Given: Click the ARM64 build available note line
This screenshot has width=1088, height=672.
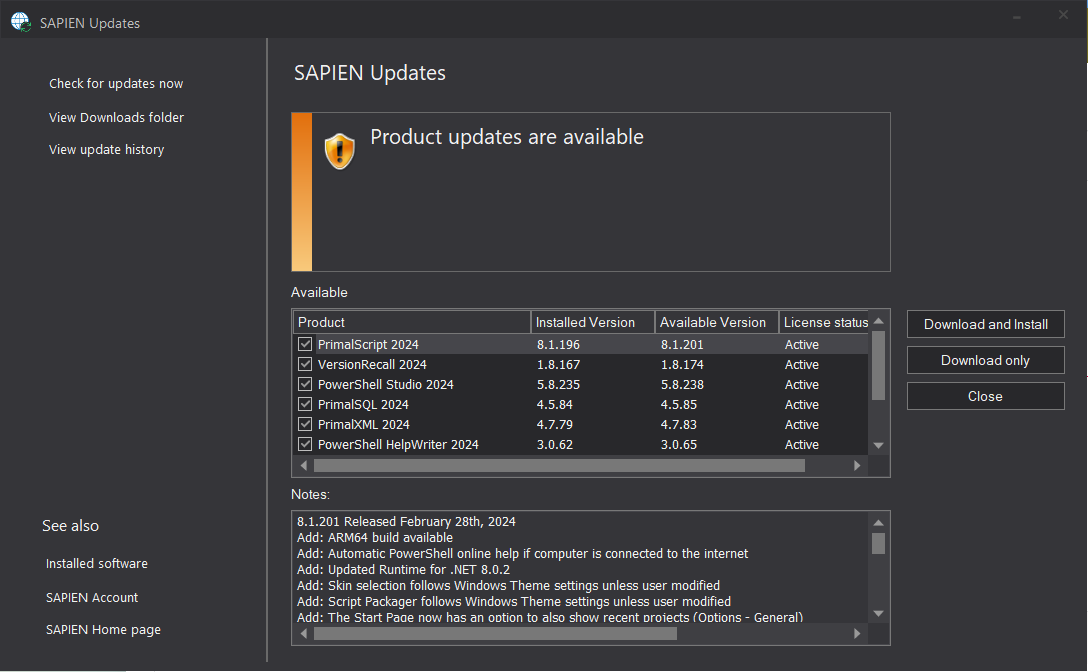Looking at the screenshot, I should click(x=375, y=537).
